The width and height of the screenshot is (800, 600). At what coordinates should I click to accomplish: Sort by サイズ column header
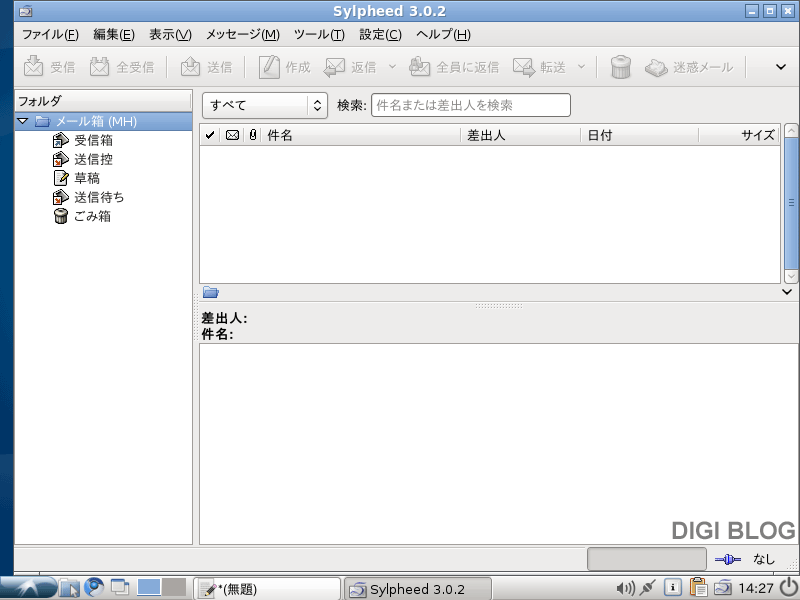coord(739,135)
